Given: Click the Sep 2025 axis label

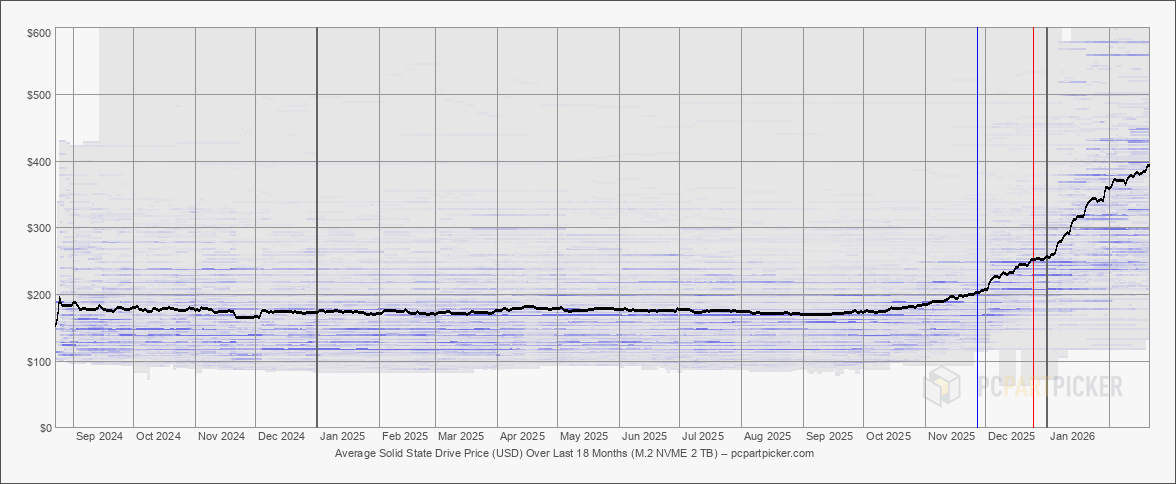Looking at the screenshot, I should tap(829, 436).
